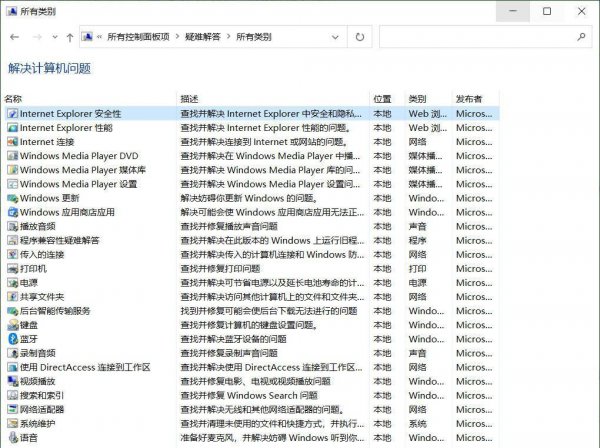Open the recent locations dropdown arrow
Screen dimensions: 600x448
coord(55,37)
